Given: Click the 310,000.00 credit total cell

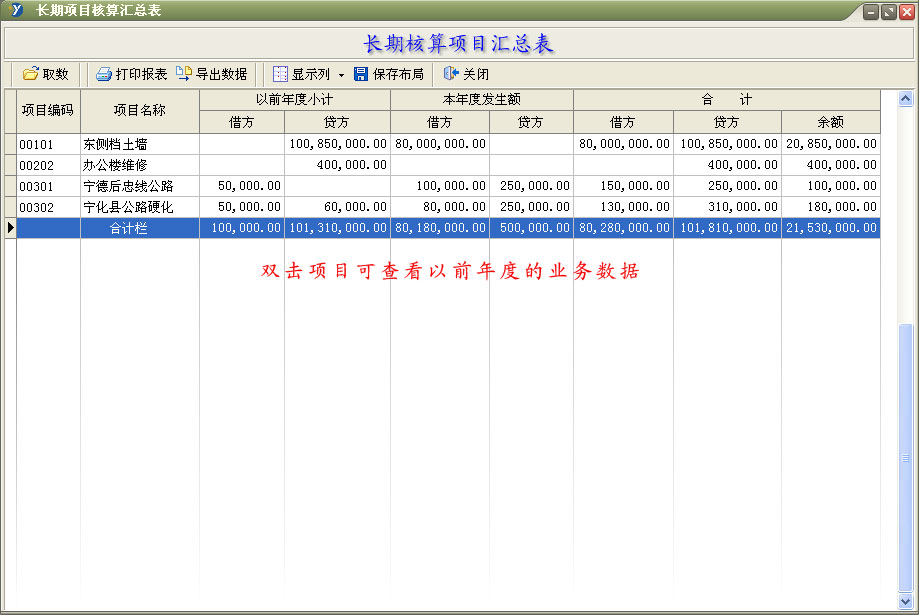Looking at the screenshot, I should (x=727, y=208).
